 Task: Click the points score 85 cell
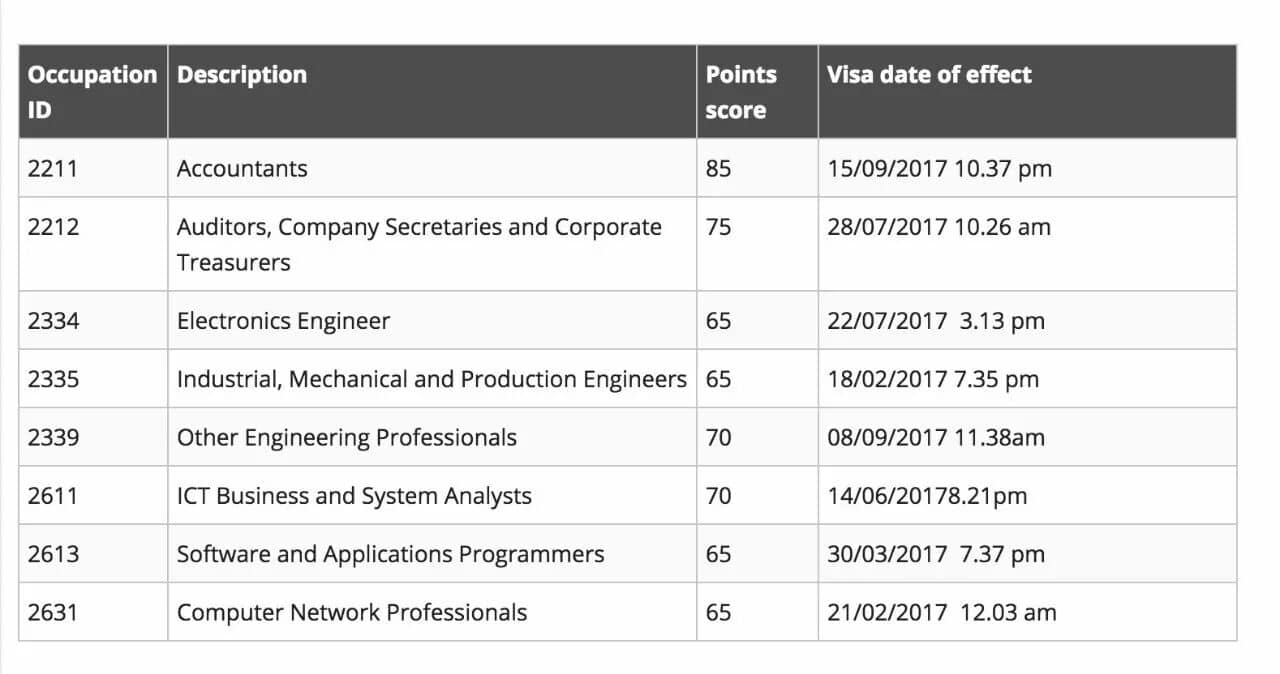click(x=757, y=168)
